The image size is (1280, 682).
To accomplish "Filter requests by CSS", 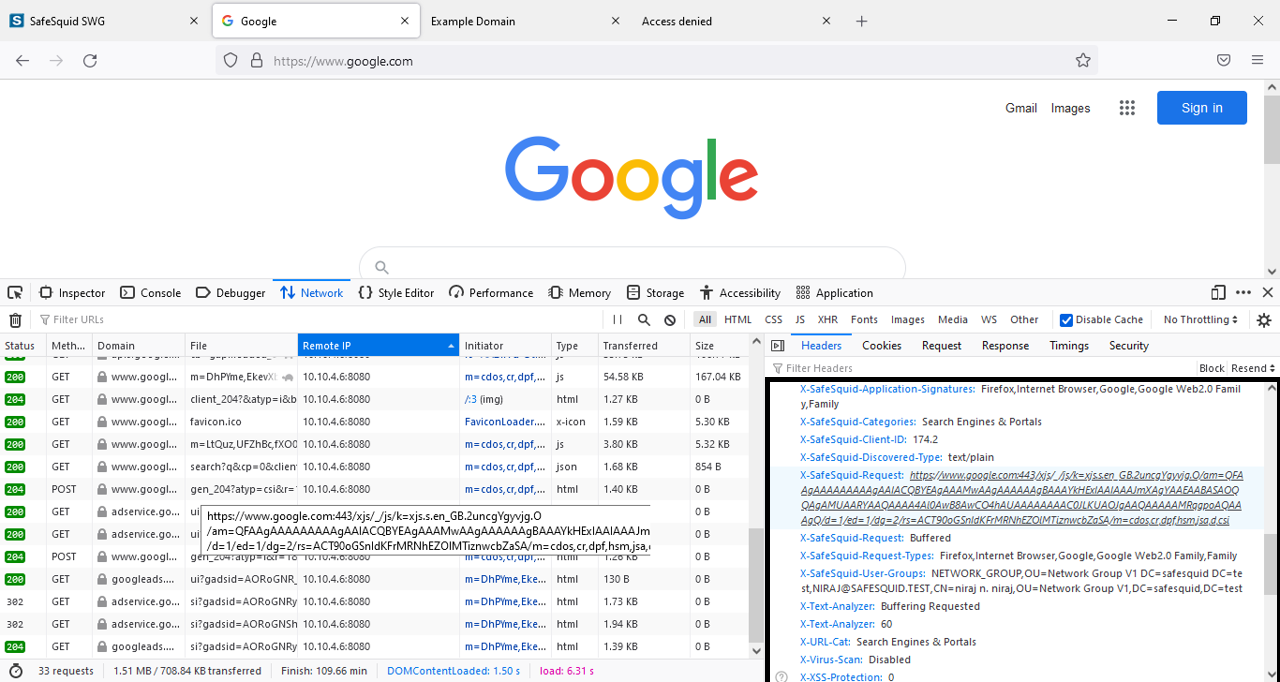I will coord(774,320).
